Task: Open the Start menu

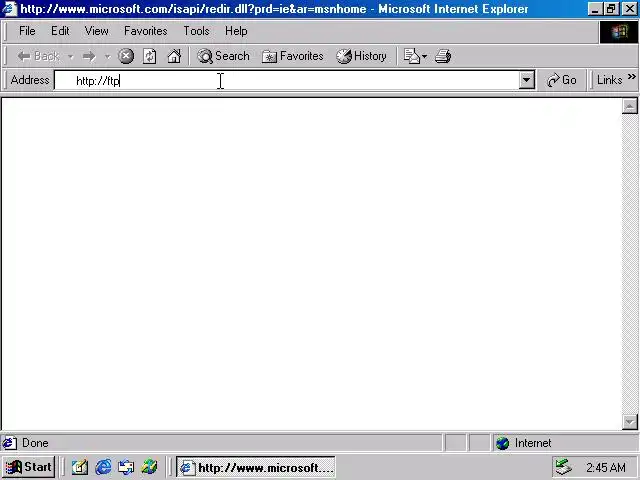Action: [29, 467]
